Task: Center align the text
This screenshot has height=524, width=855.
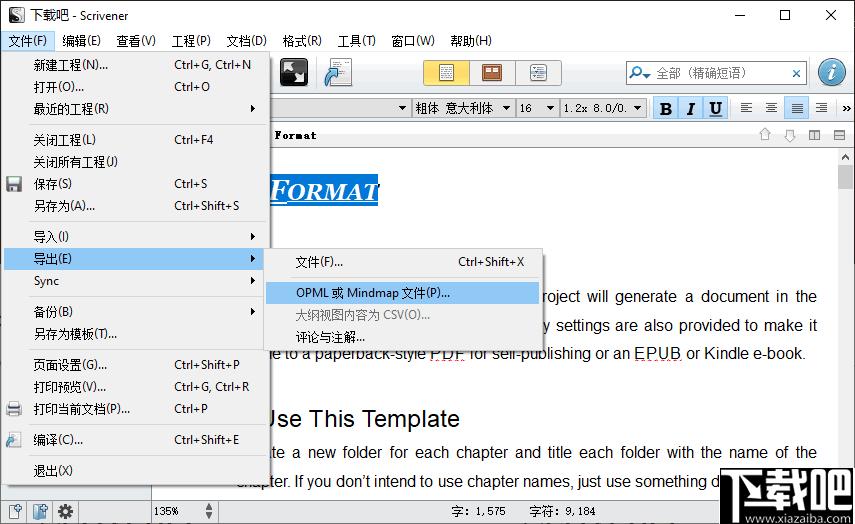Action: 771,108
